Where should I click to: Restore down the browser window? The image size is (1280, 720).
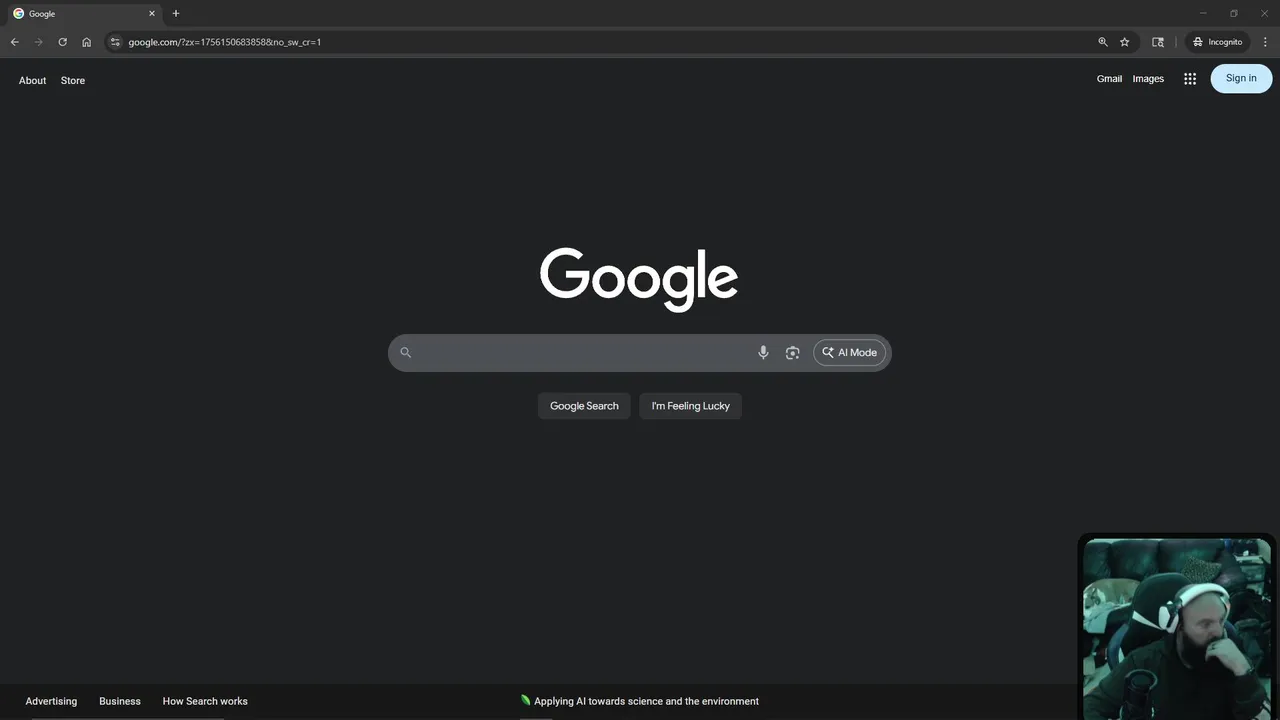1234,13
